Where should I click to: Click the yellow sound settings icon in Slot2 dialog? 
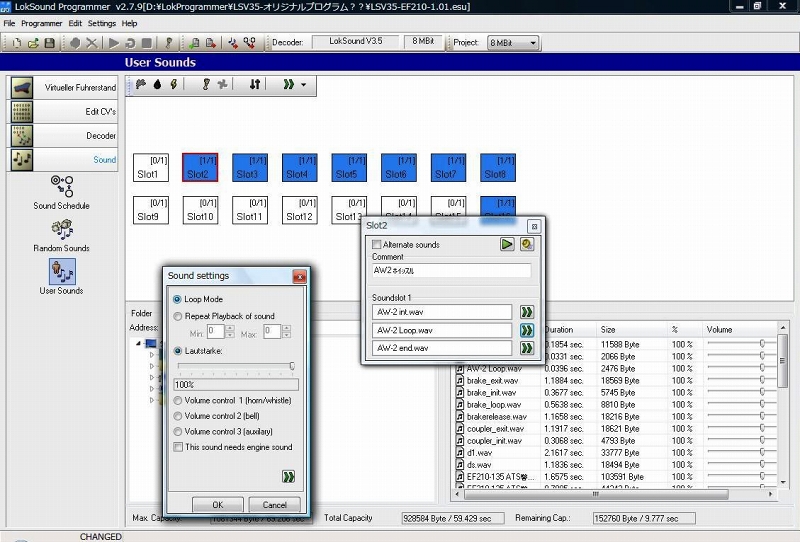pos(527,244)
